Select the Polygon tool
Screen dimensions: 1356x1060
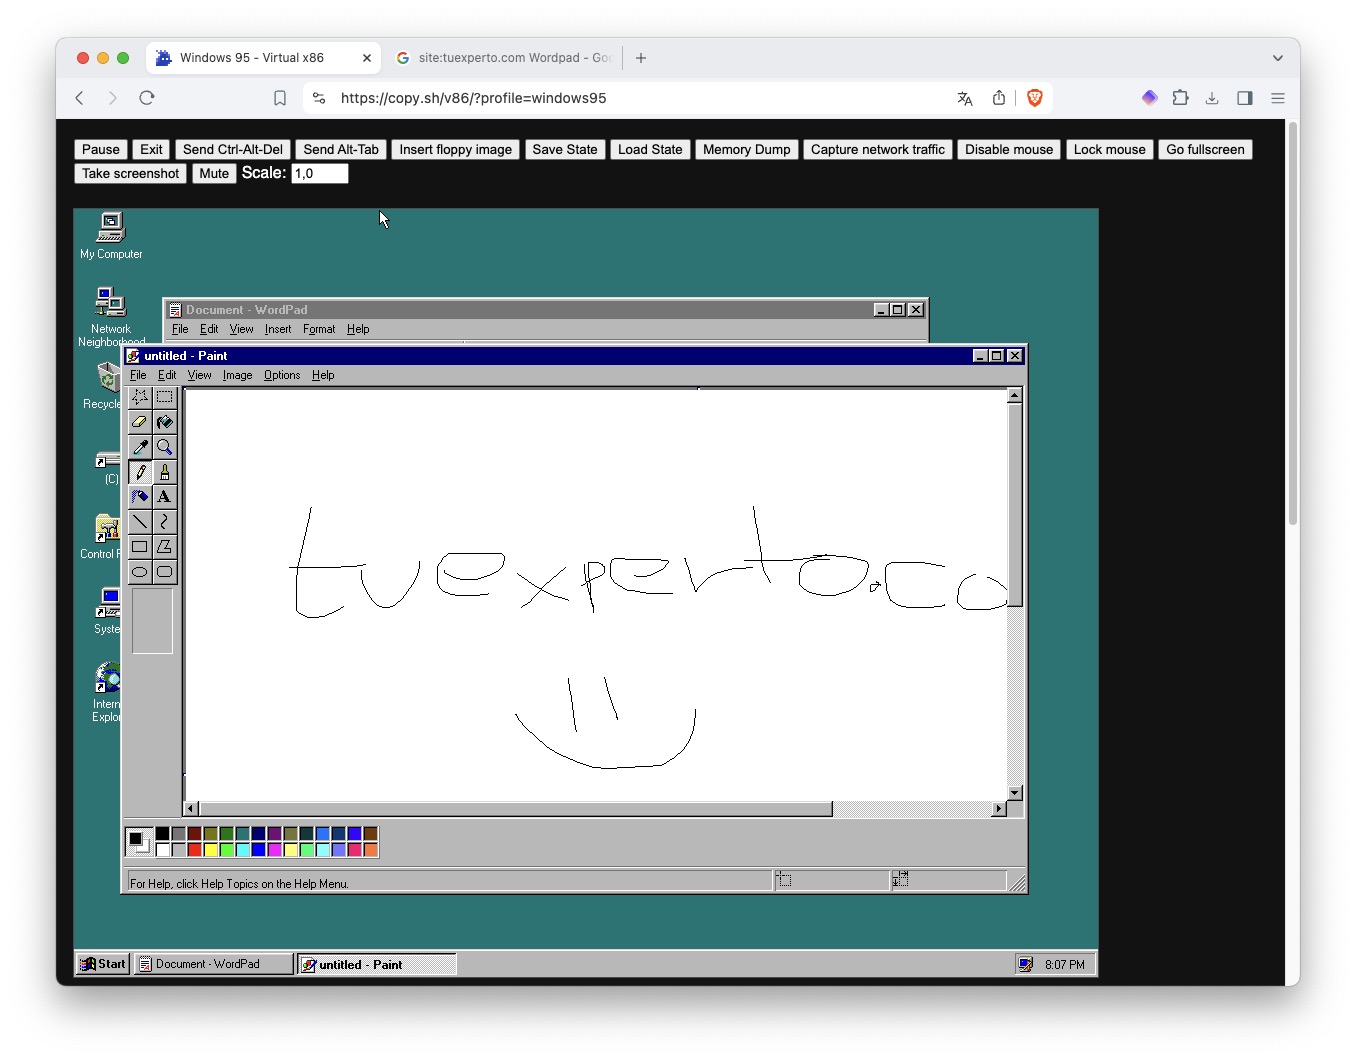[165, 546]
